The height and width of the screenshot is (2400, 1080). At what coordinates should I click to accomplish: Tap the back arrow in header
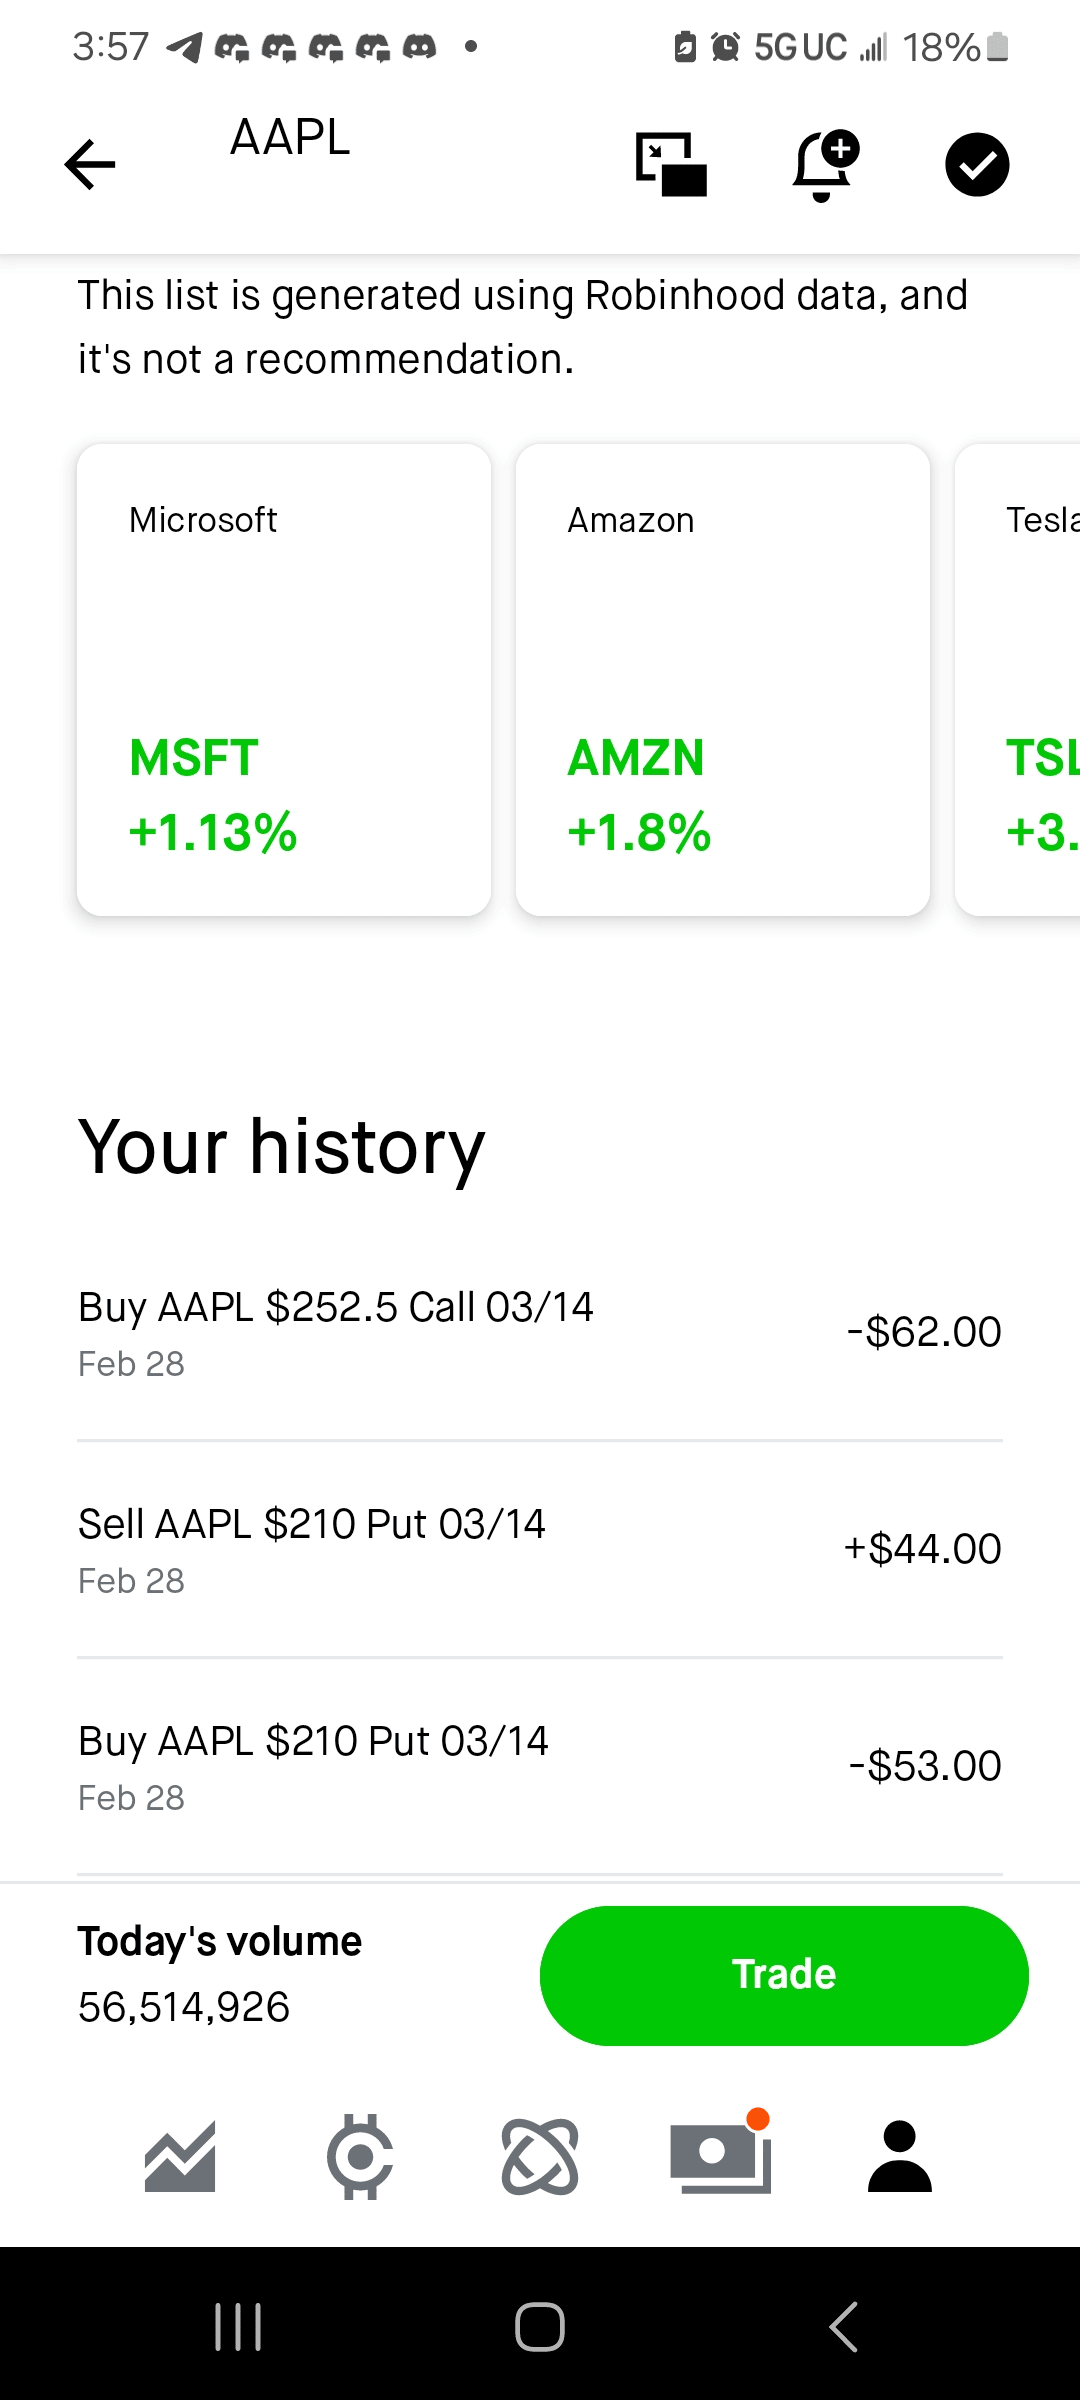click(x=90, y=165)
